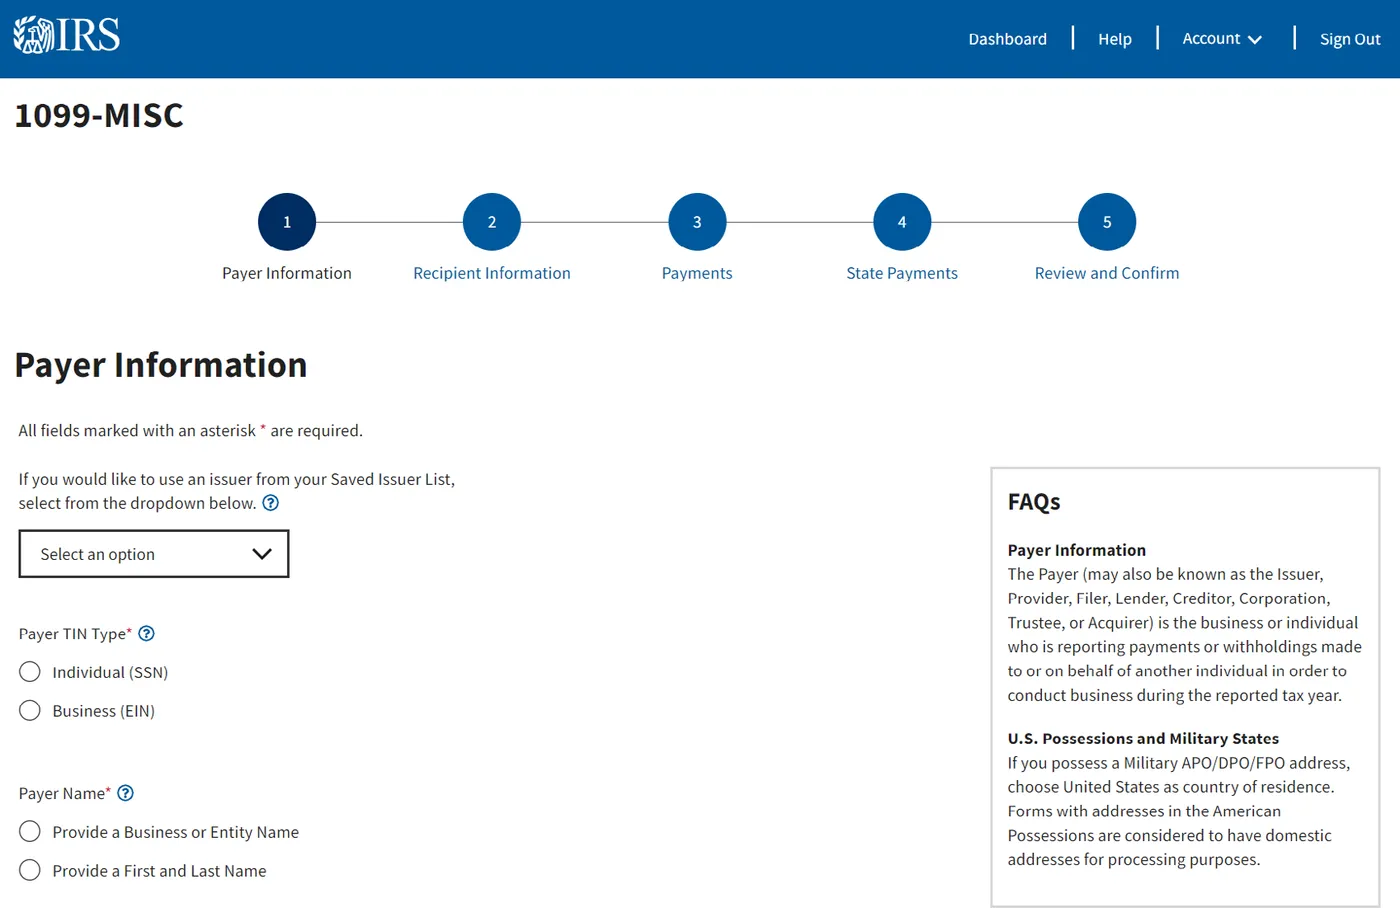1400x917 pixels.
Task: Click U.S. Possessions and Military States heading
Action: (1143, 738)
